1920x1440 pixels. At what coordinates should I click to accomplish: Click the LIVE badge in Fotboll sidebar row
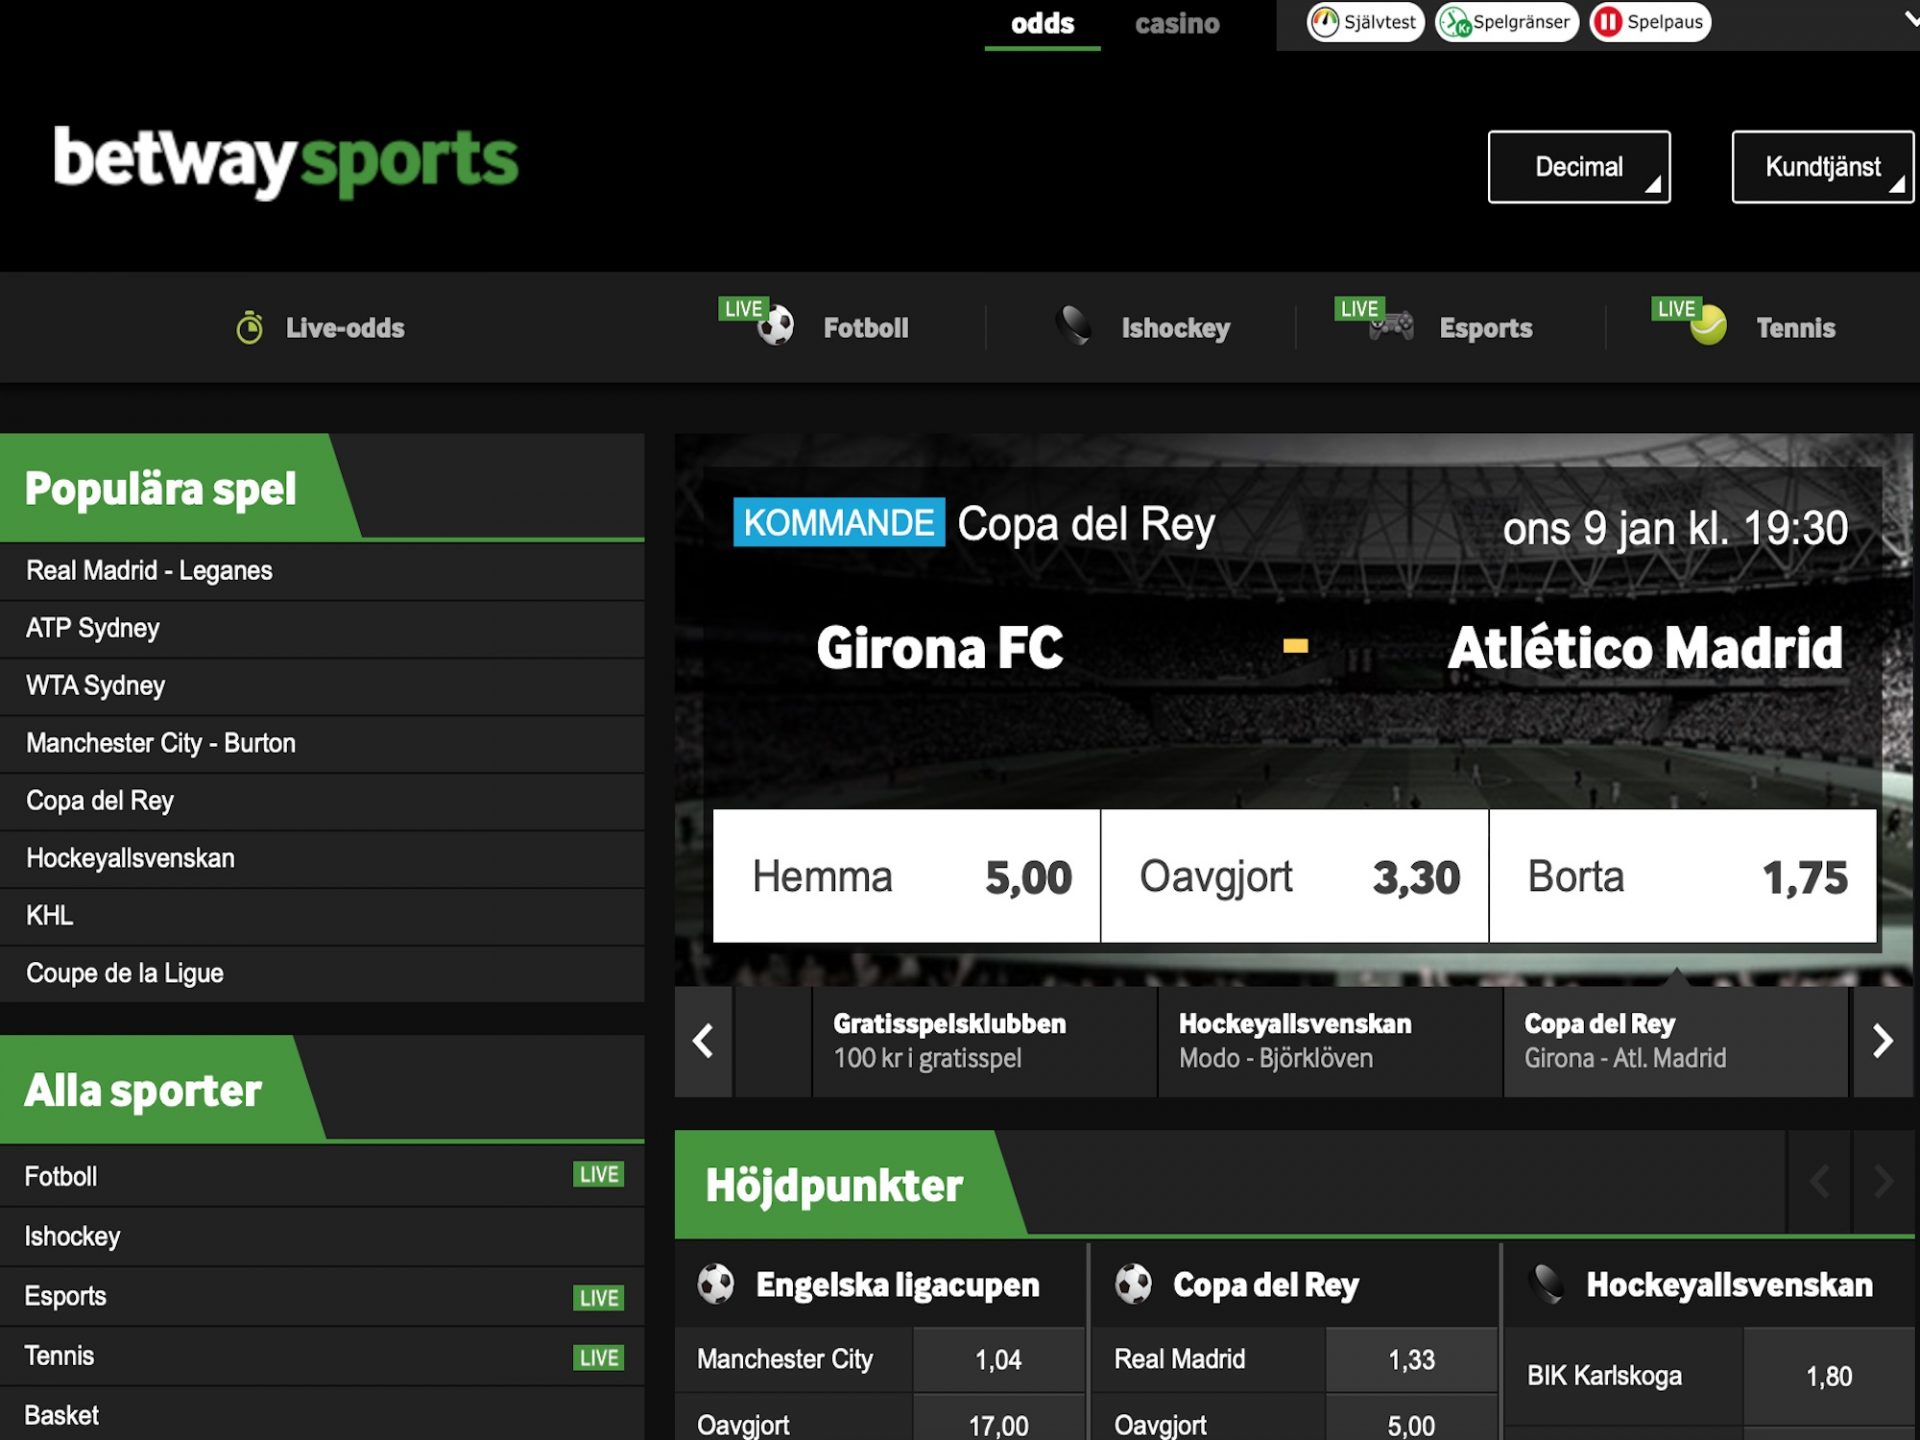[599, 1175]
